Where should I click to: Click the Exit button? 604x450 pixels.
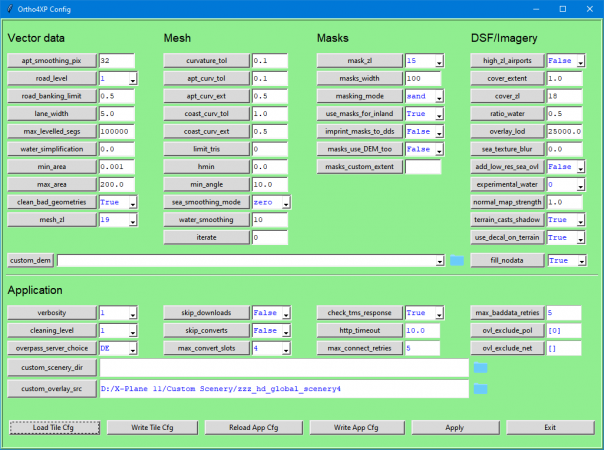(550, 428)
